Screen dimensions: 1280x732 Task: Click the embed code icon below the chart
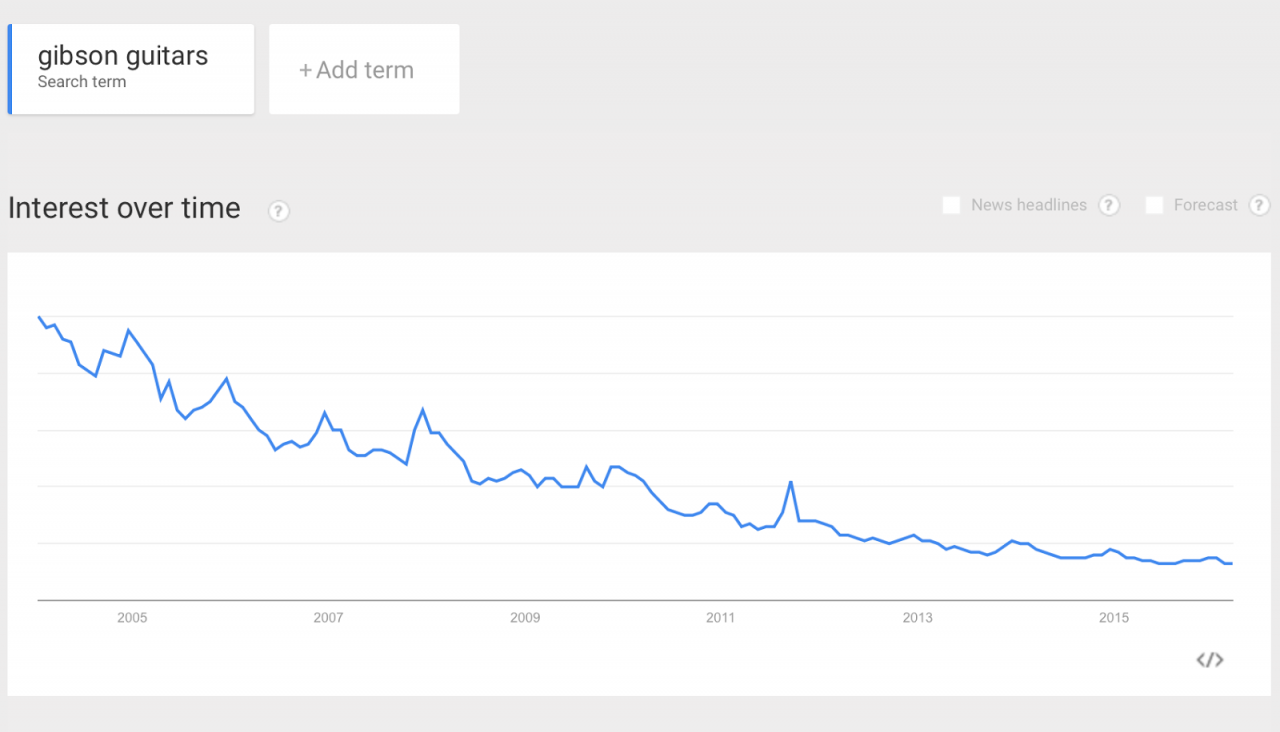1210,659
